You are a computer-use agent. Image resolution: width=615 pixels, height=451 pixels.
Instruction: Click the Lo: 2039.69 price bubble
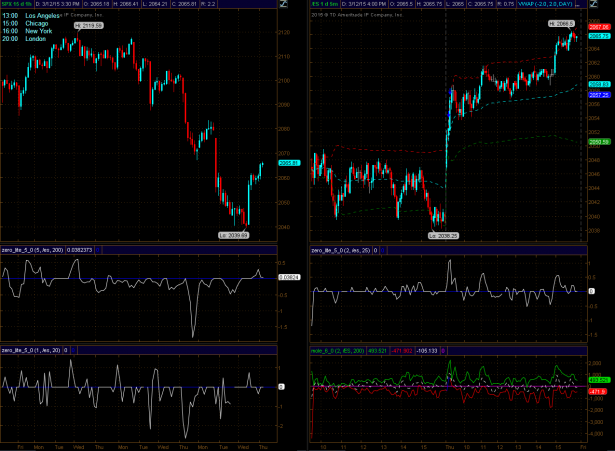point(233,234)
